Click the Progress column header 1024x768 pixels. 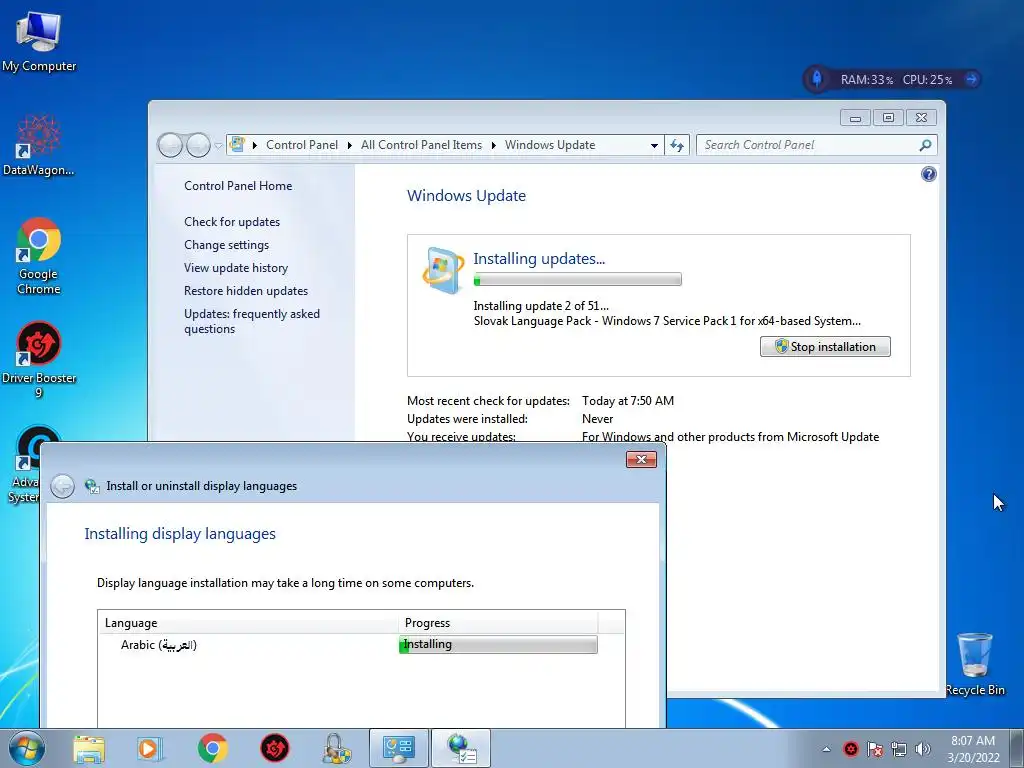click(498, 622)
